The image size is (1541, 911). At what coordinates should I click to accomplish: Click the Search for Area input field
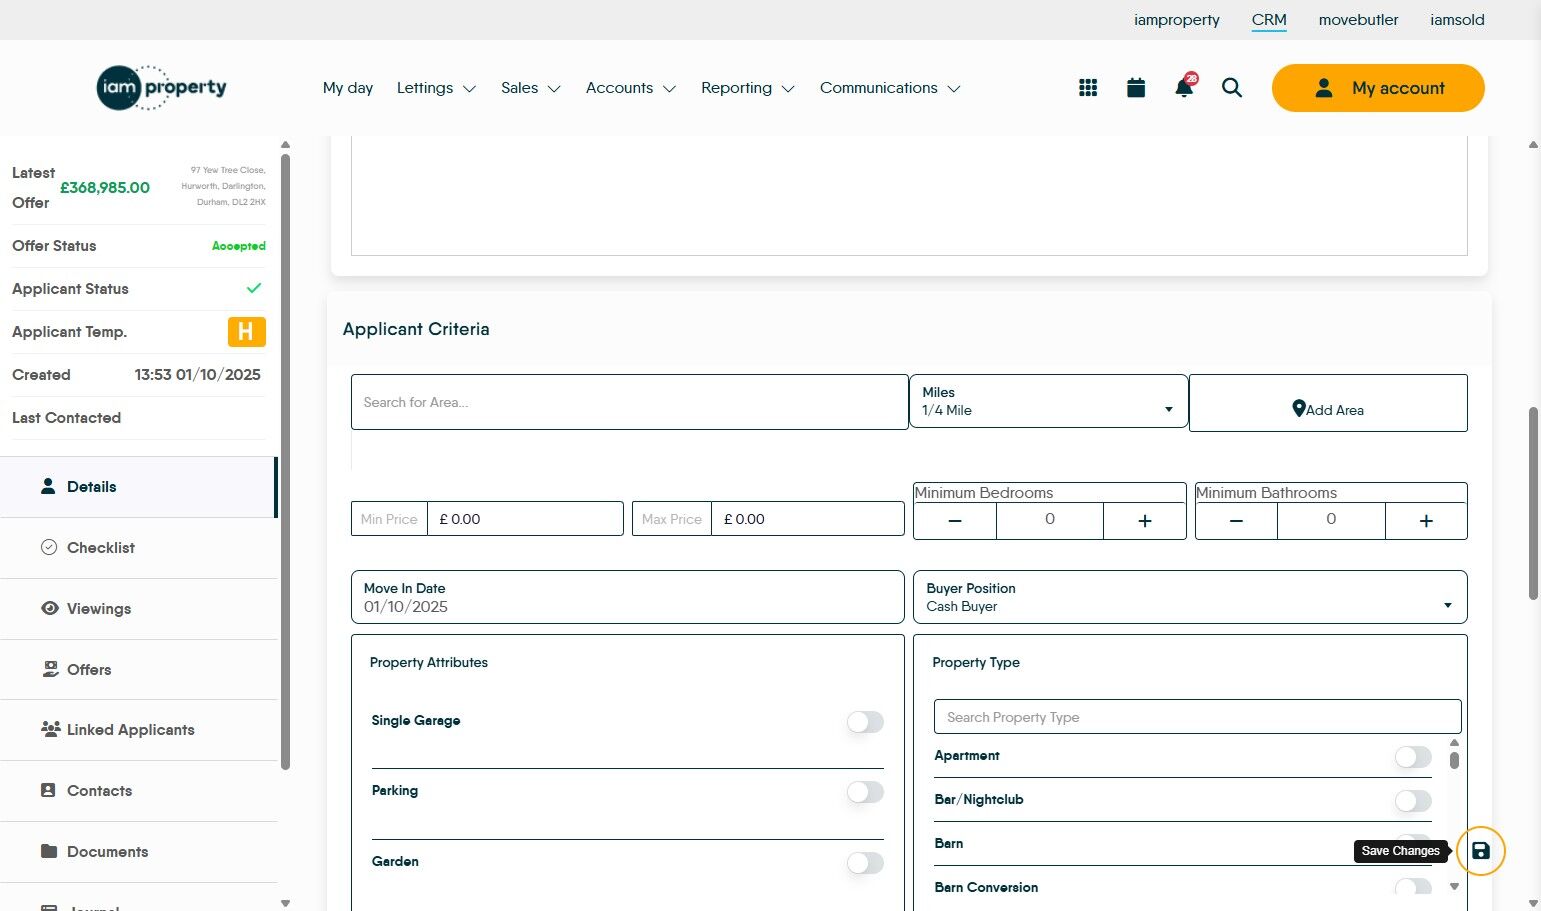point(629,402)
